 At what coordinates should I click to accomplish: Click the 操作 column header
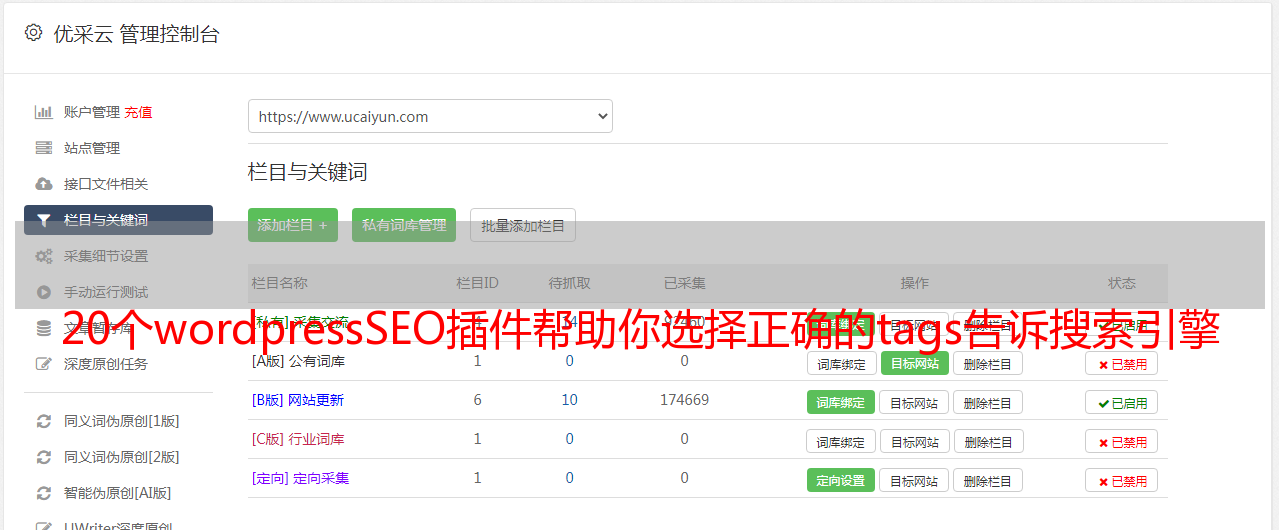point(914,283)
